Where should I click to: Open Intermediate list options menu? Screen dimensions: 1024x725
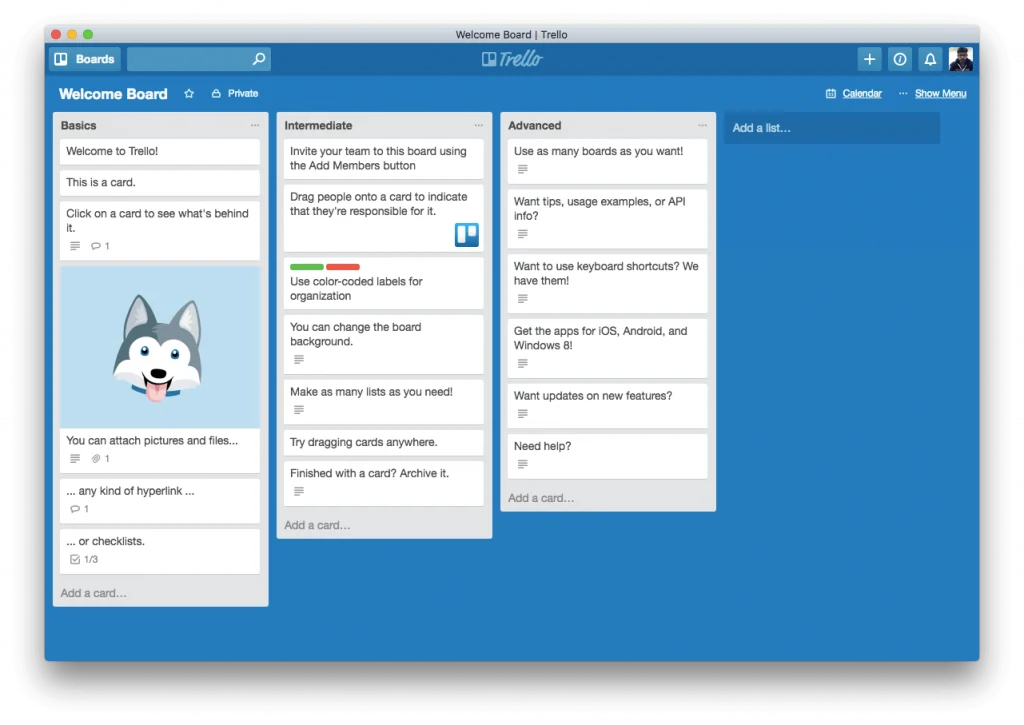479,125
